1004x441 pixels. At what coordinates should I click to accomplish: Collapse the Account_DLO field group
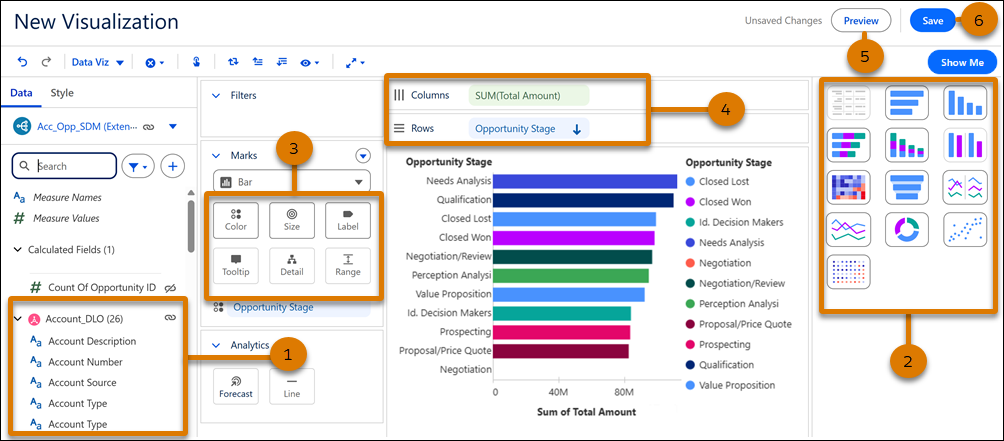[x=17, y=318]
